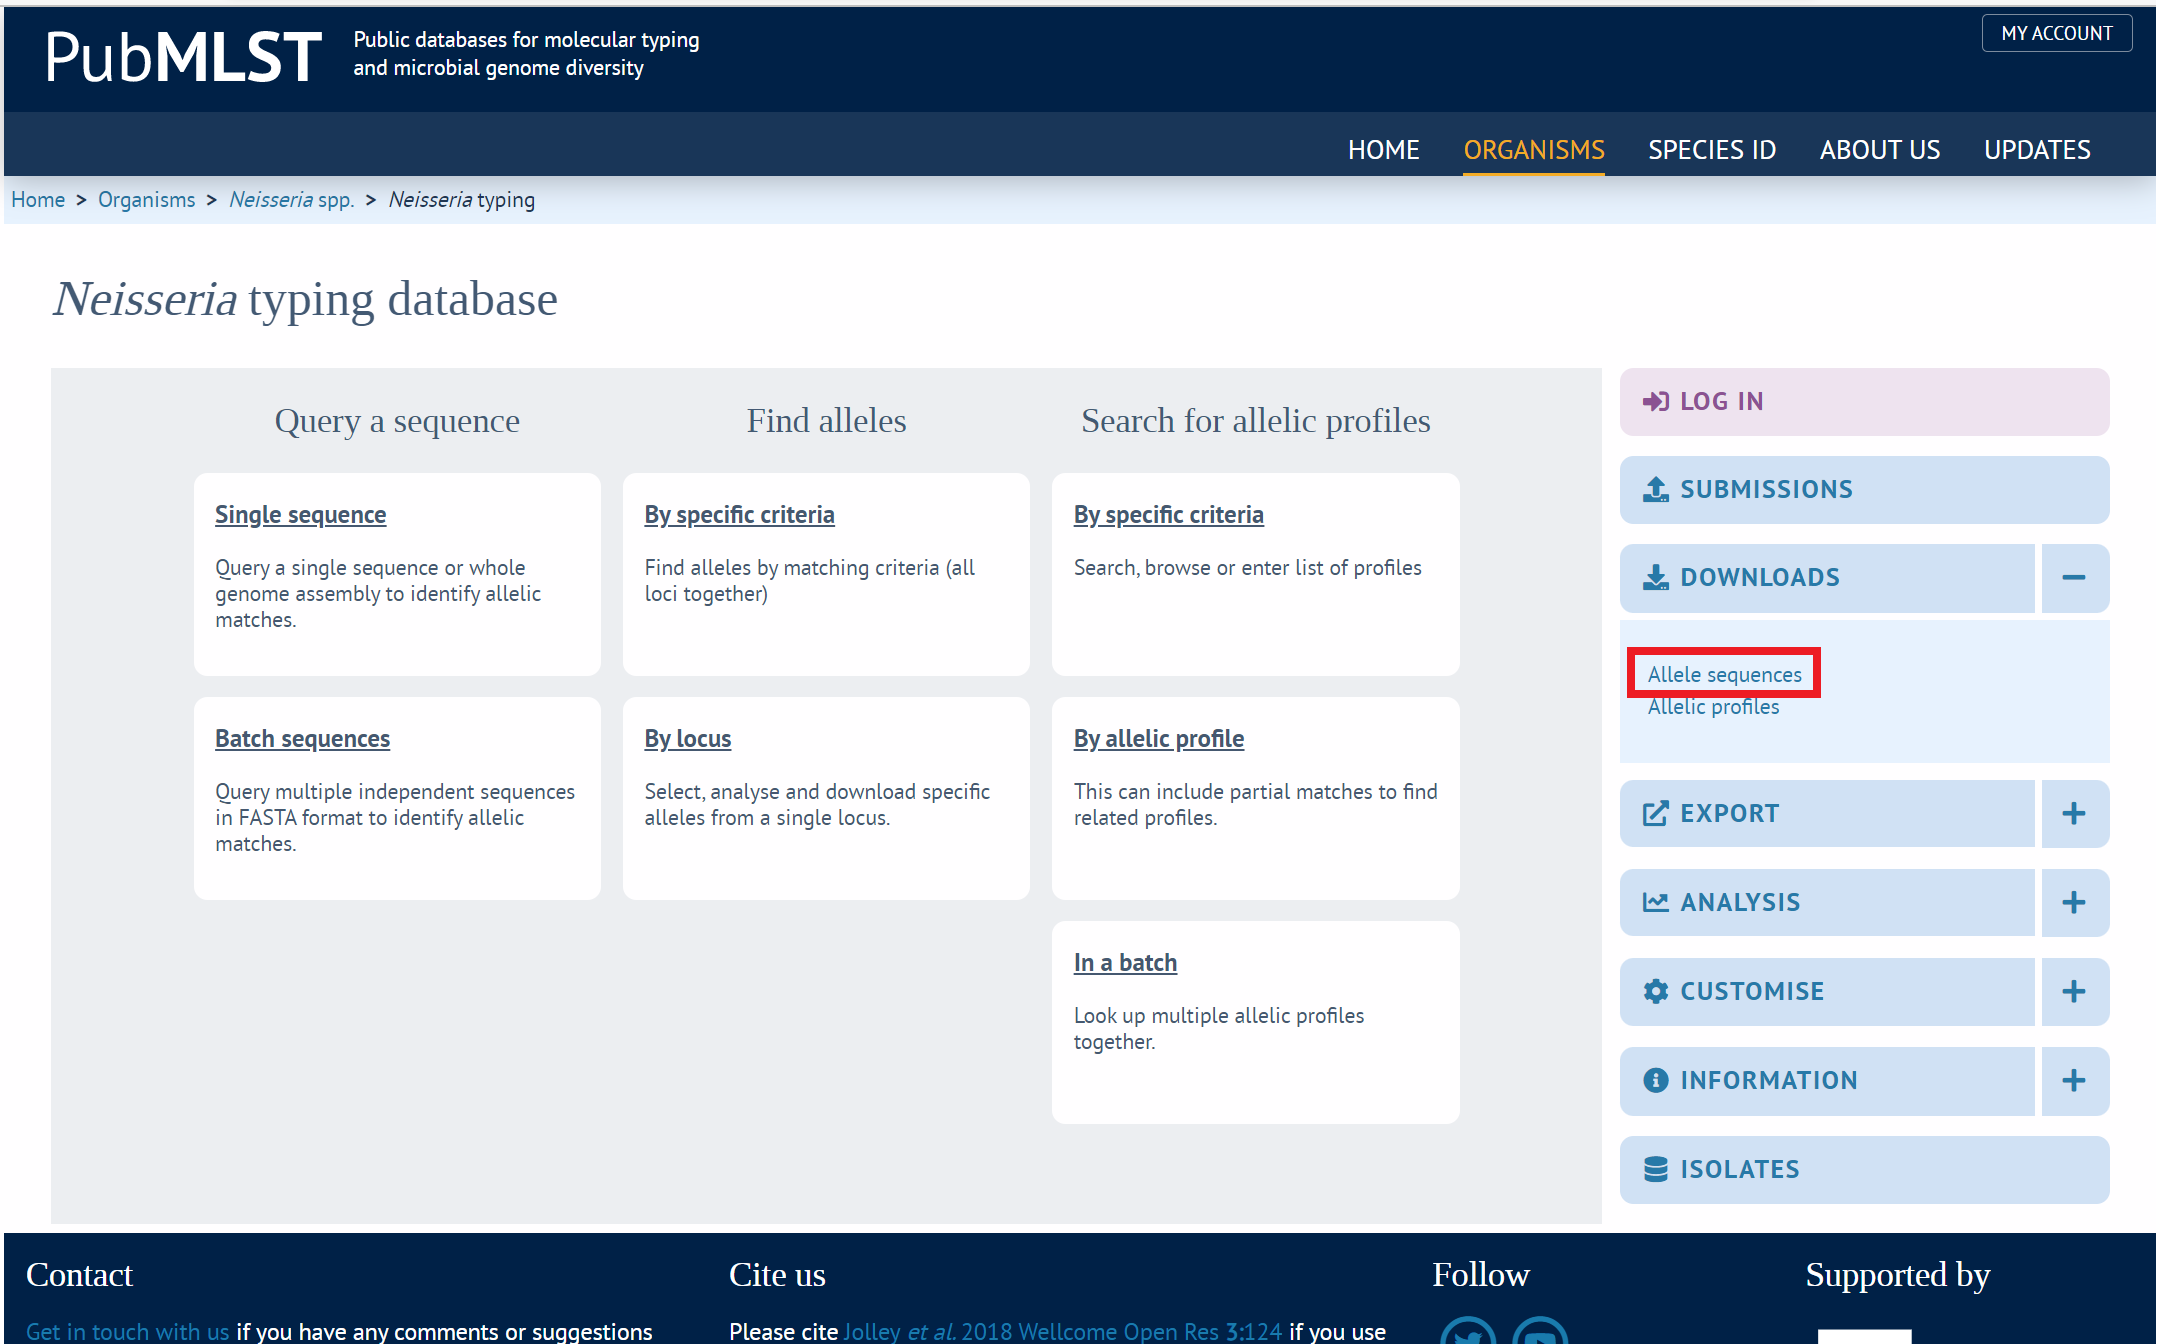Open Find alleles By specific criteria

739,514
